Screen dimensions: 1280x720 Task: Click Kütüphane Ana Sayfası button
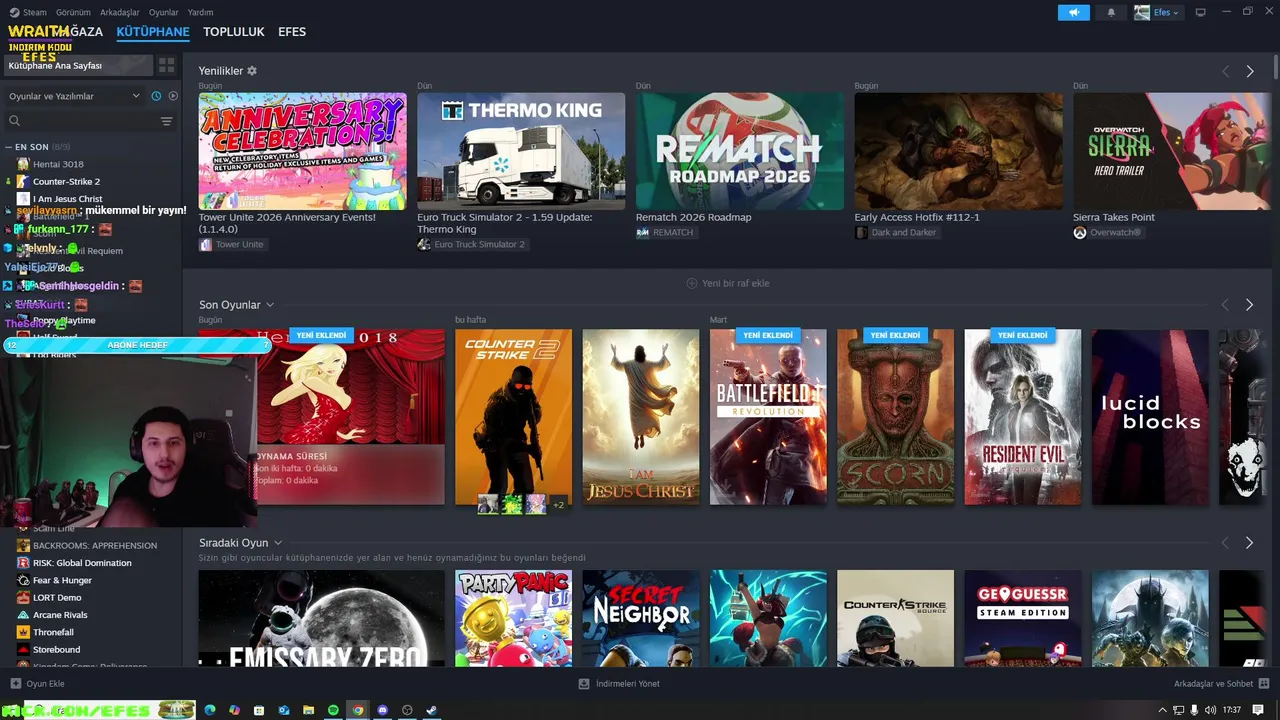pos(77,65)
